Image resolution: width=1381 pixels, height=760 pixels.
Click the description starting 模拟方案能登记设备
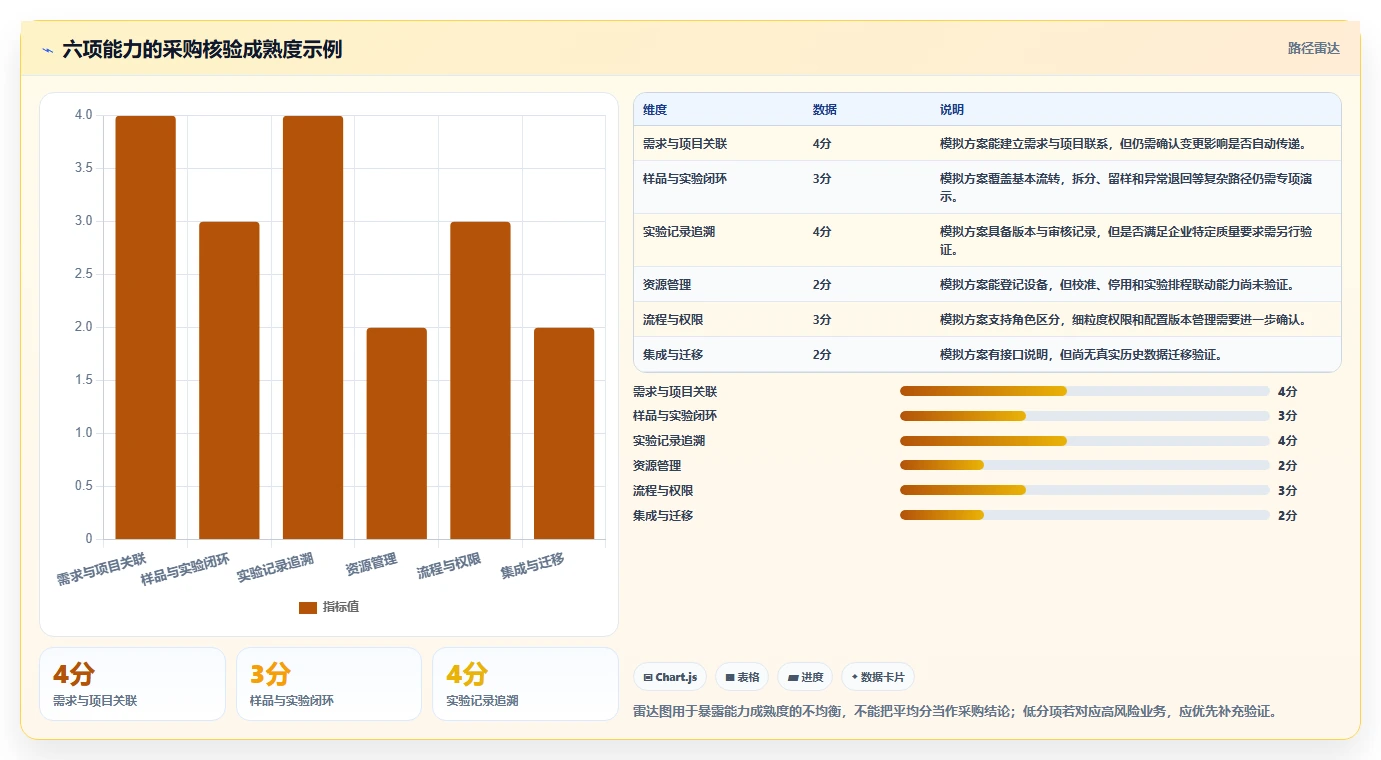click(x=1117, y=285)
